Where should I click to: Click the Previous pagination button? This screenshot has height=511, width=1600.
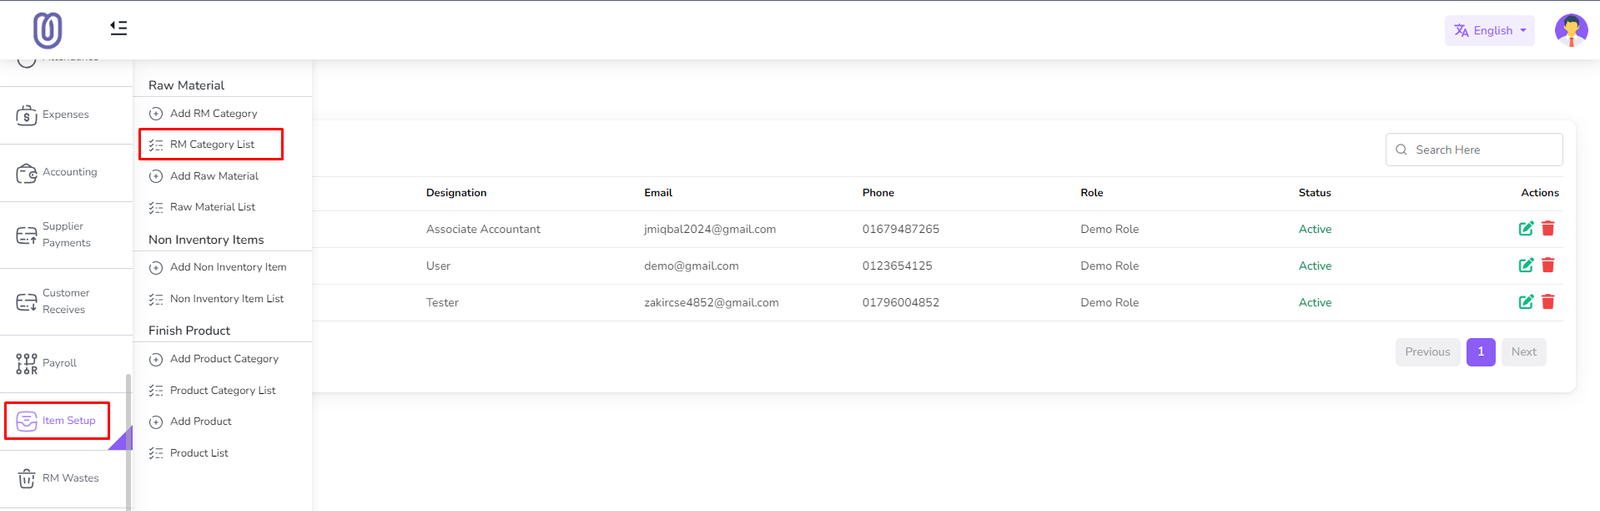point(1427,352)
